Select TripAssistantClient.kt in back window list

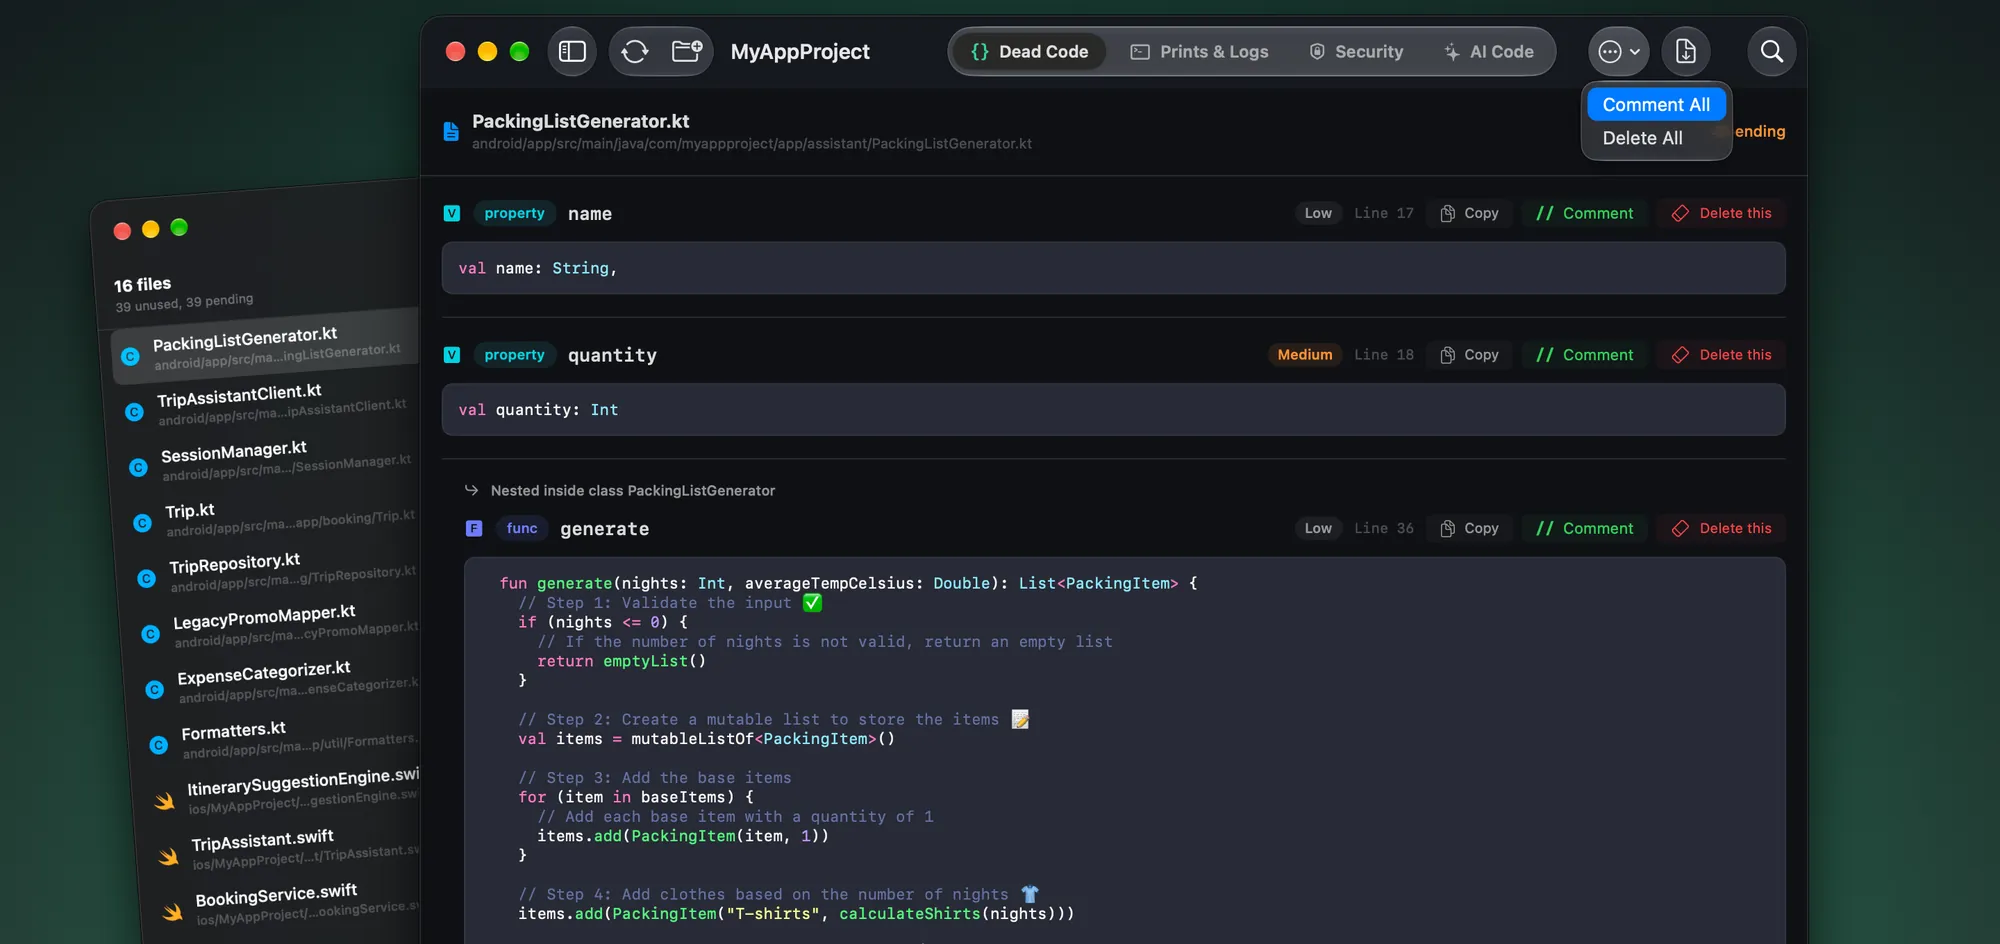point(270,404)
